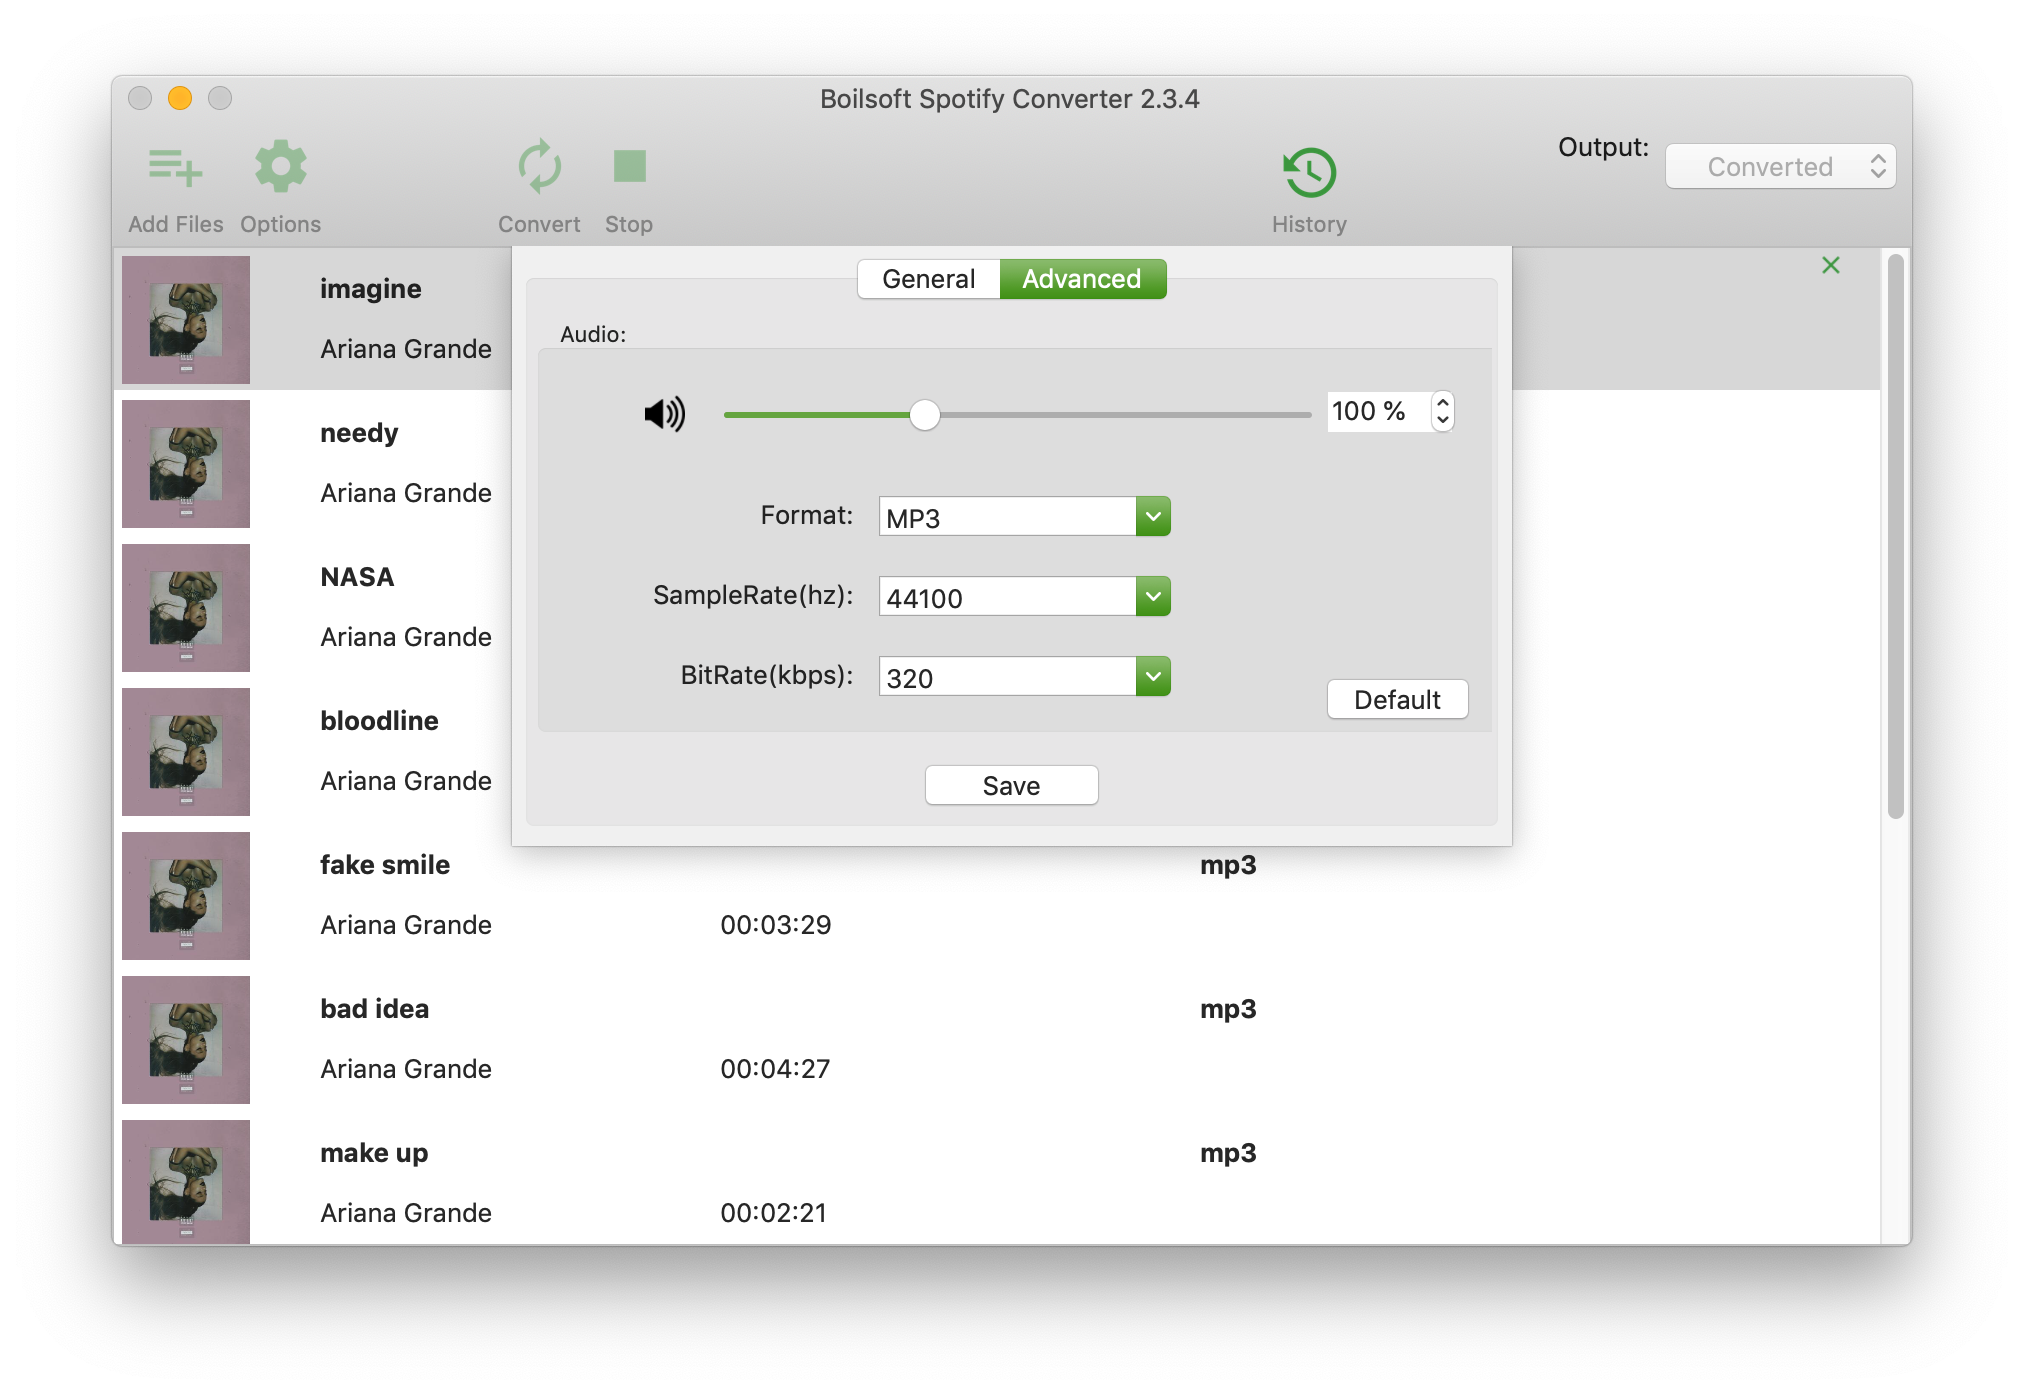Expand the SampleRate dropdown options
The width and height of the screenshot is (2024, 1394).
(x=1152, y=597)
